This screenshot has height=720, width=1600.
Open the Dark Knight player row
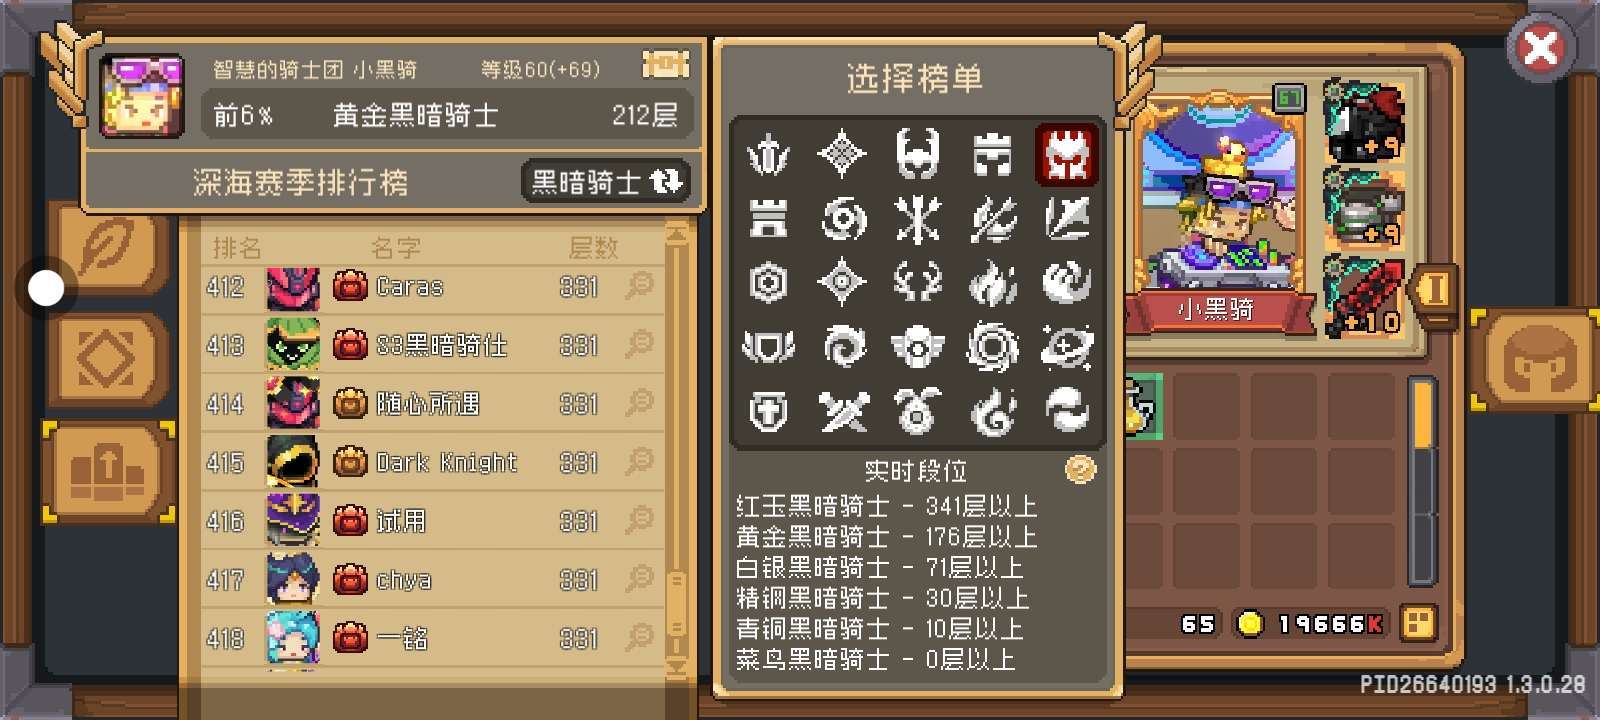(432, 462)
